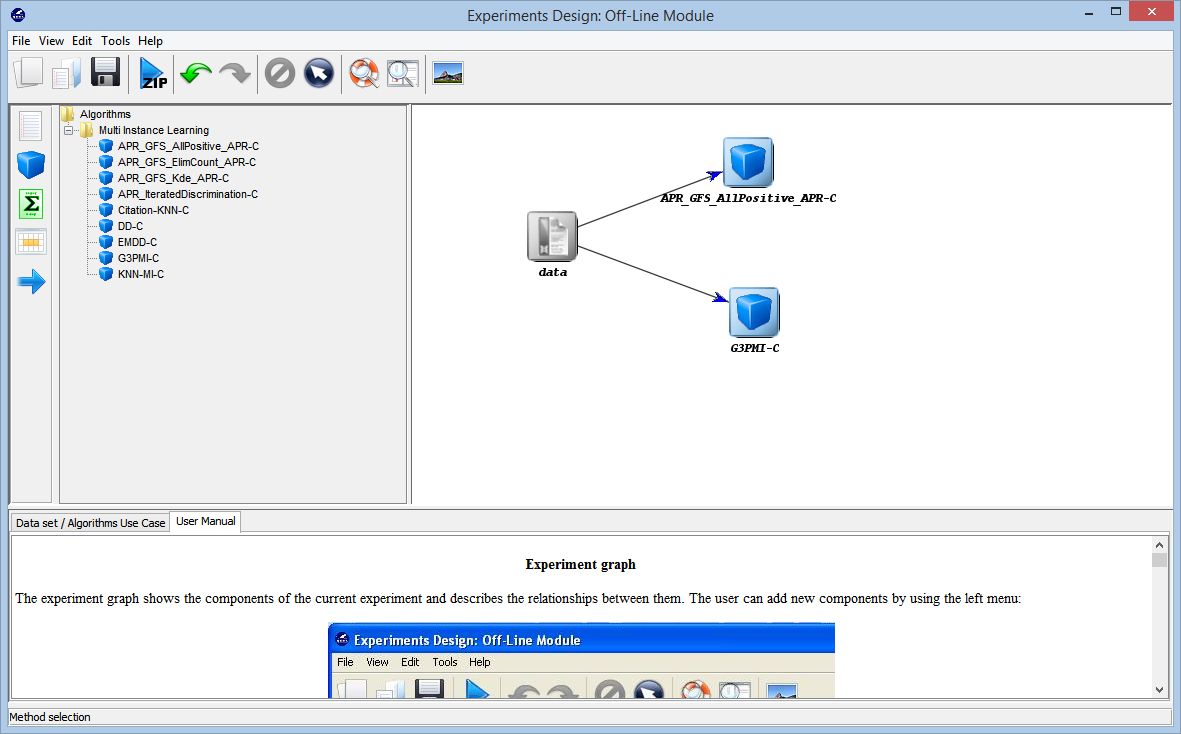Maximize the Experiments Design window
1181x734 pixels.
point(1116,12)
